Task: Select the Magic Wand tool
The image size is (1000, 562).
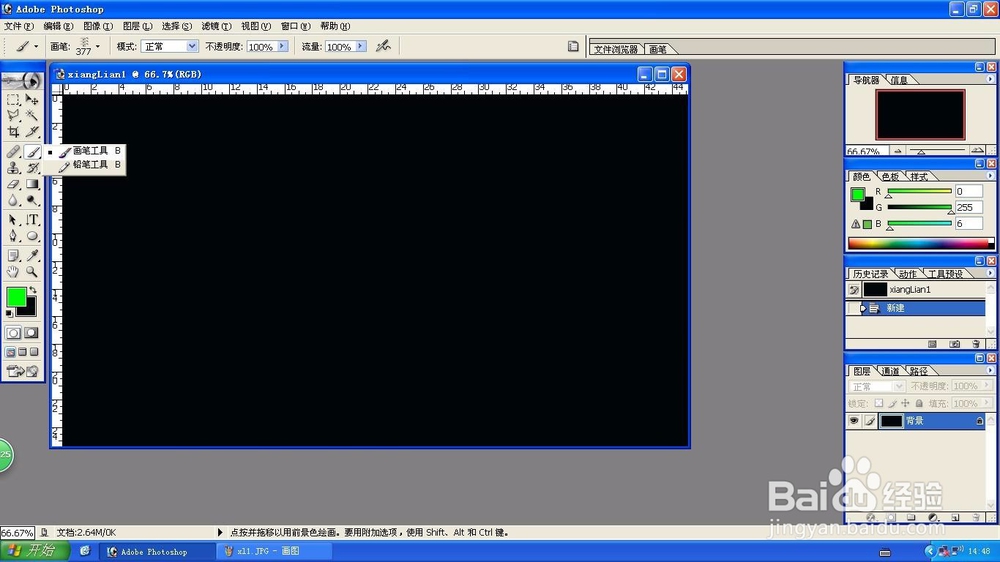Action: pos(32,115)
